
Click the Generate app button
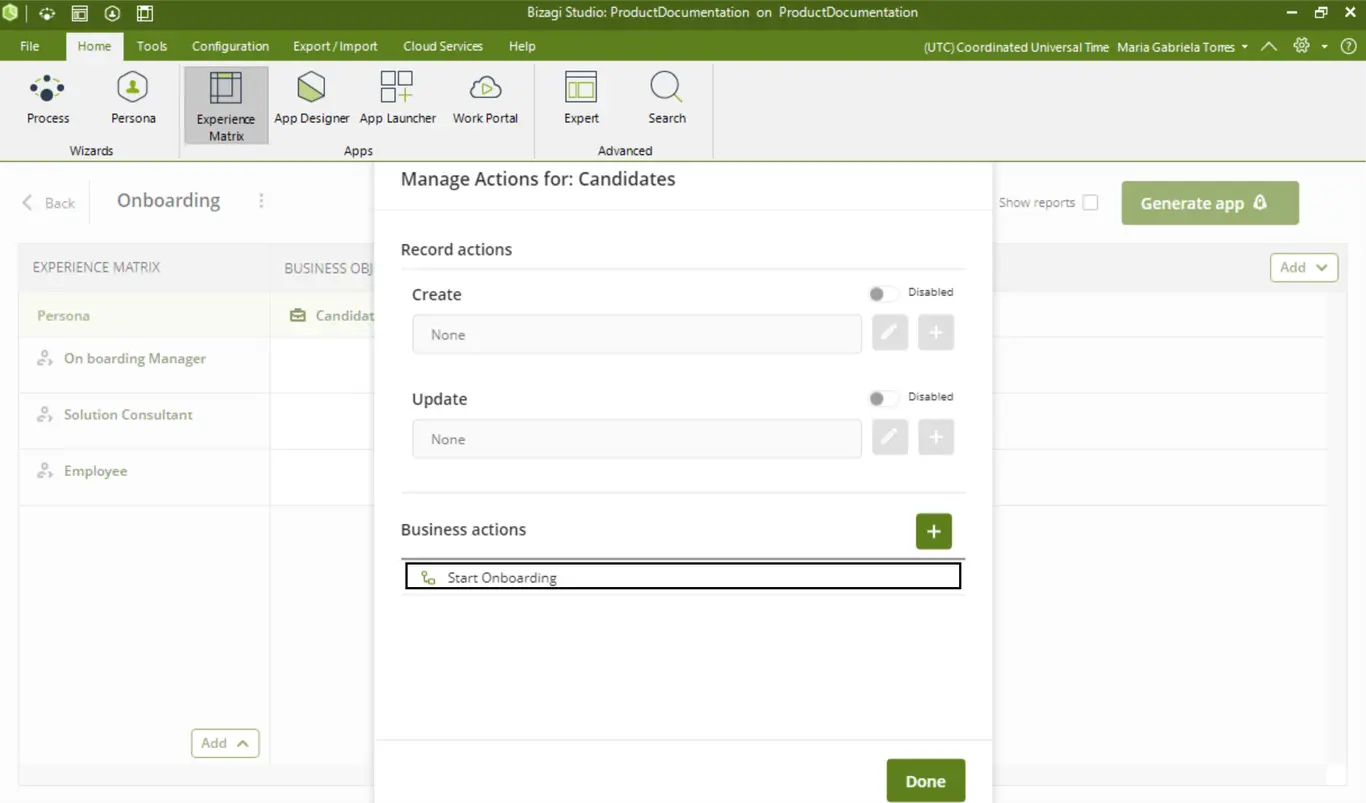click(x=1210, y=203)
